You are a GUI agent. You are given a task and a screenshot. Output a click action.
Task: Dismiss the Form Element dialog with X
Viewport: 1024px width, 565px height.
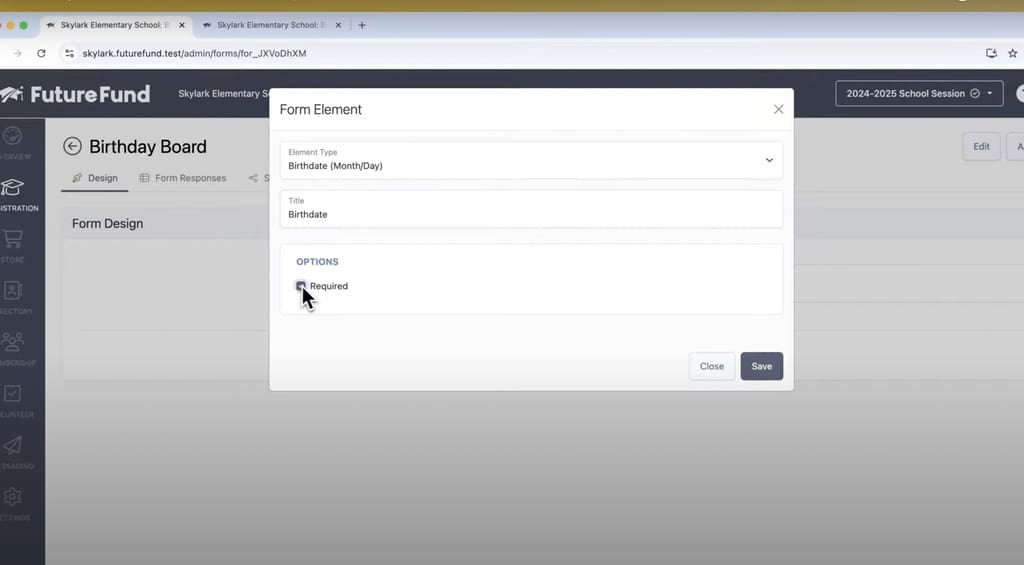[778, 109]
